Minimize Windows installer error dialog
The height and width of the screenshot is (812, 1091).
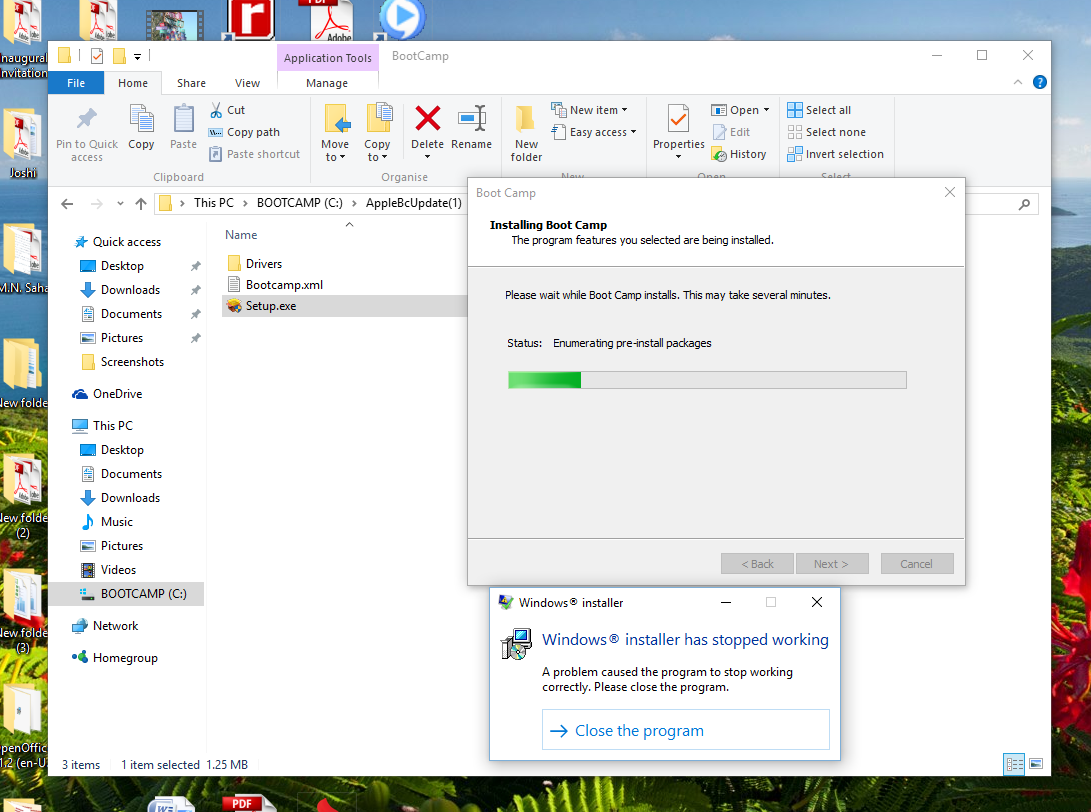tap(726, 602)
